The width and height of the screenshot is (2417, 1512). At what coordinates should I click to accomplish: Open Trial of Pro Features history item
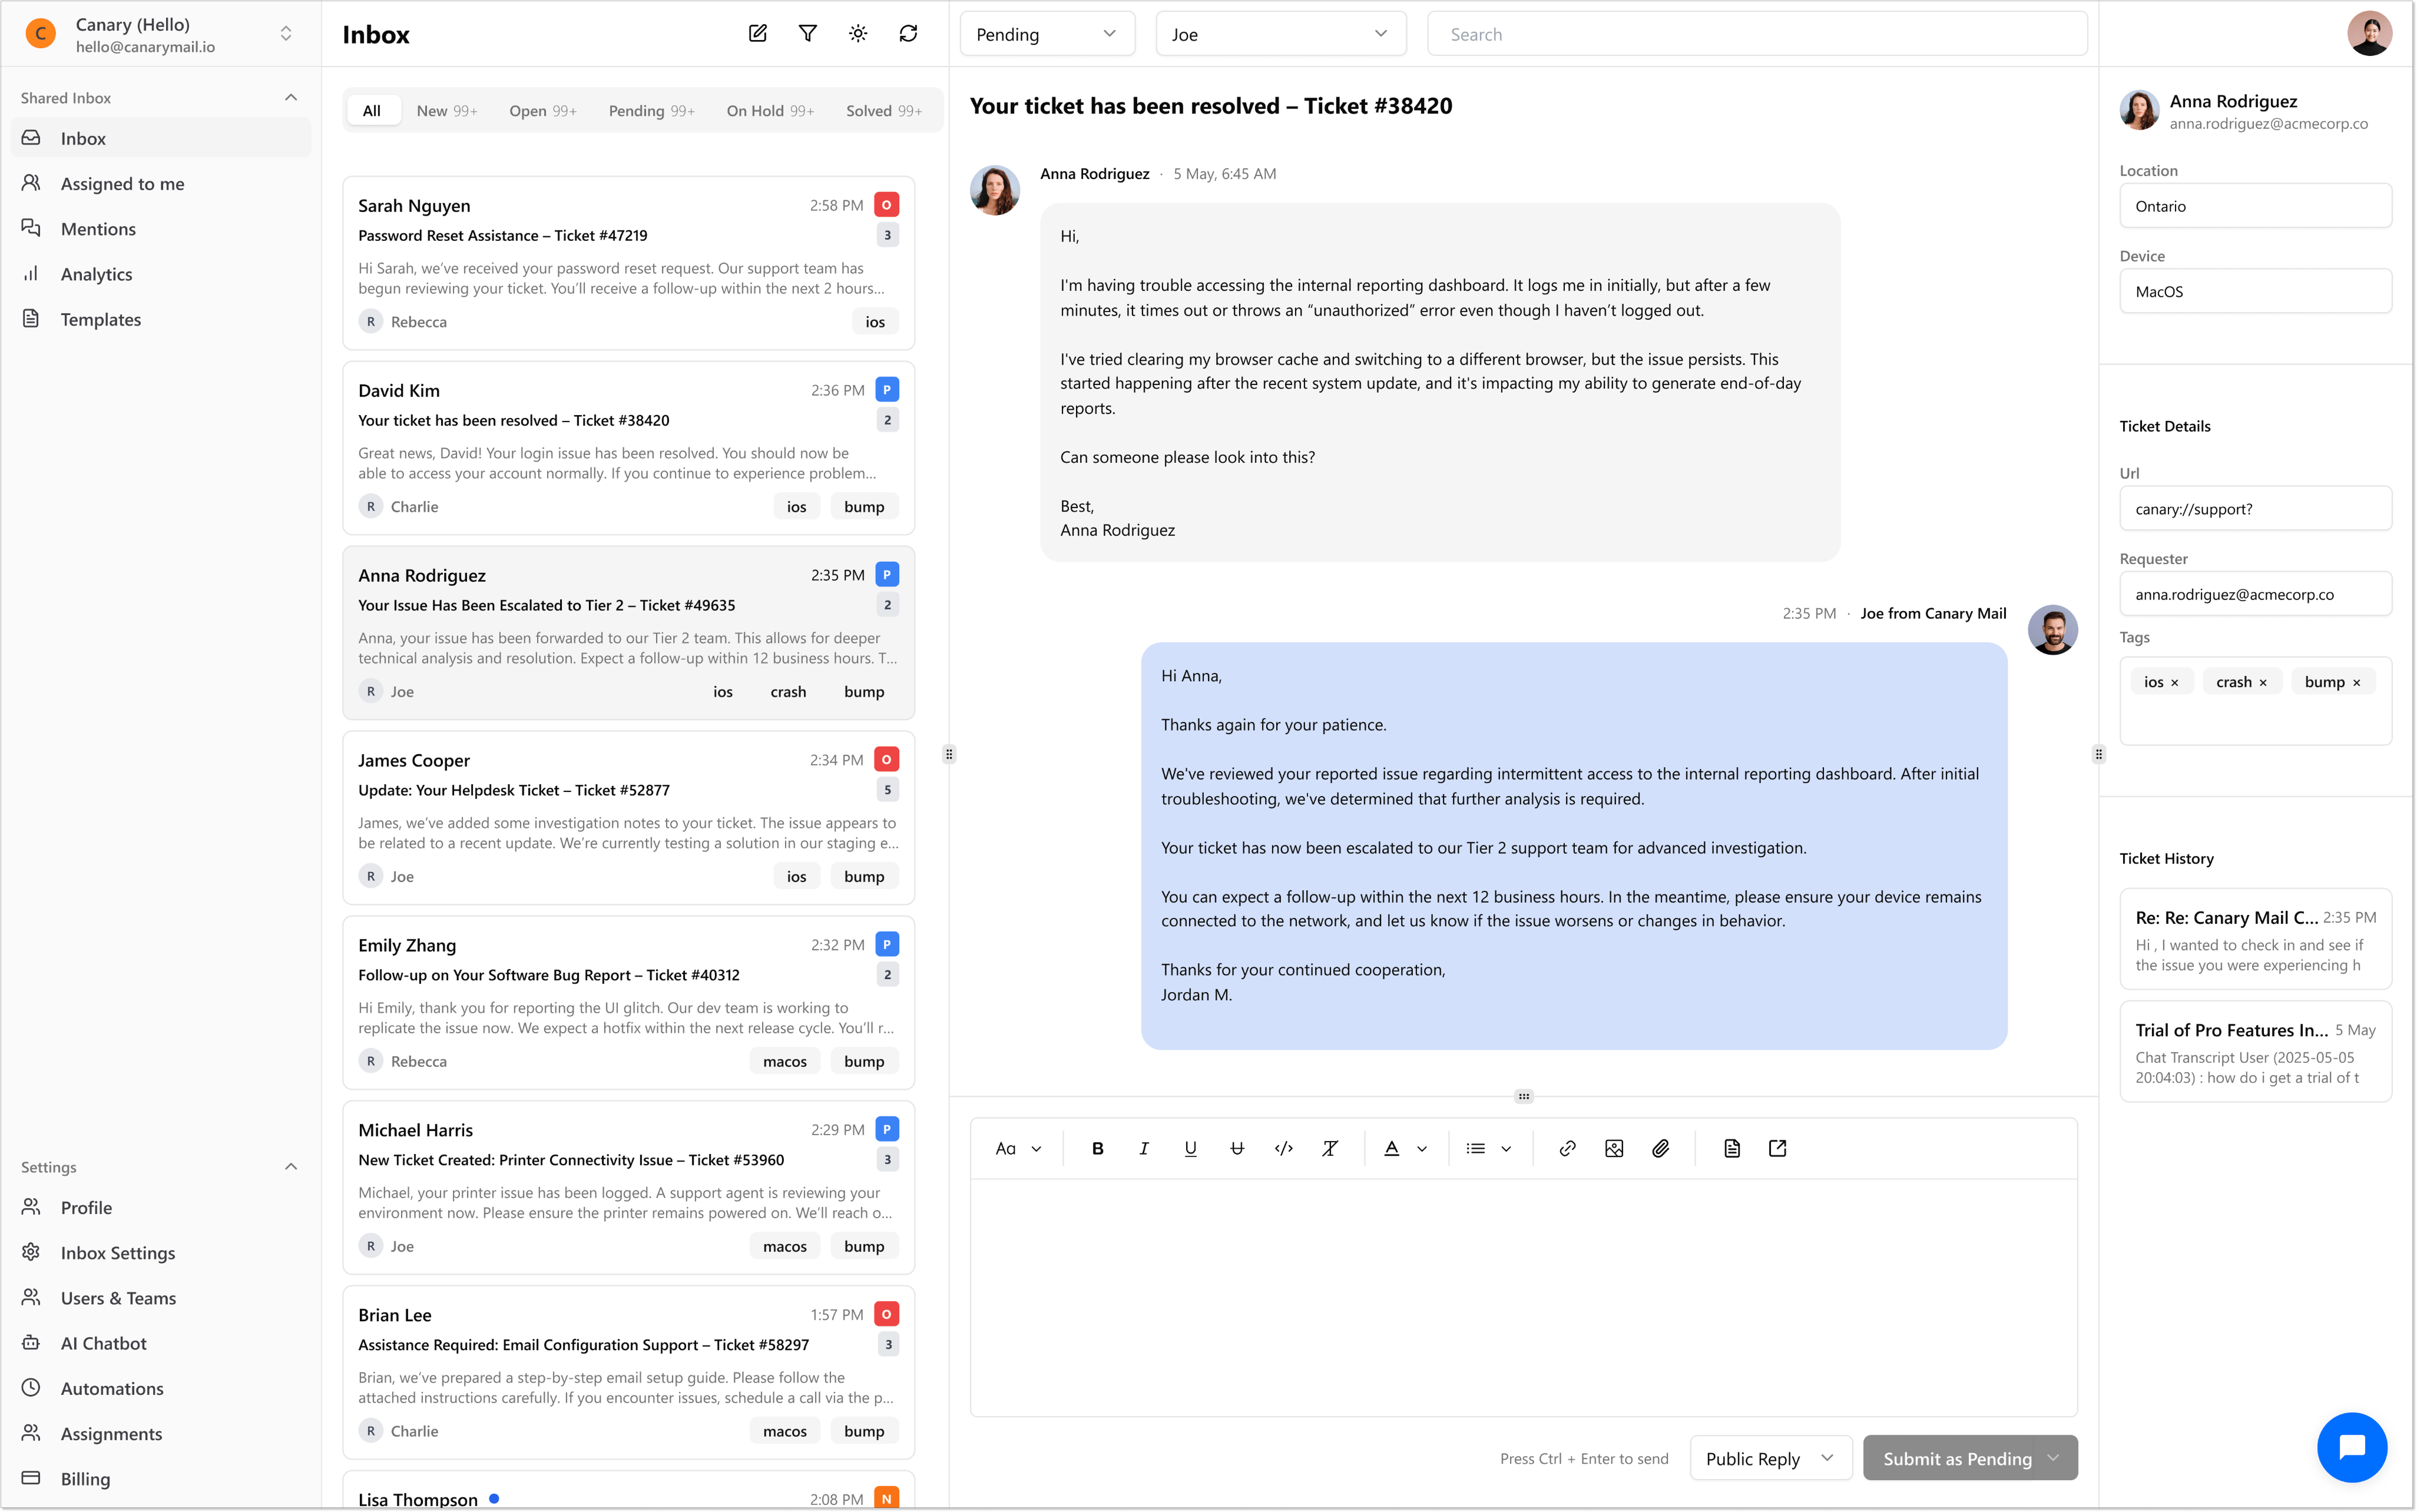[x=2255, y=1052]
